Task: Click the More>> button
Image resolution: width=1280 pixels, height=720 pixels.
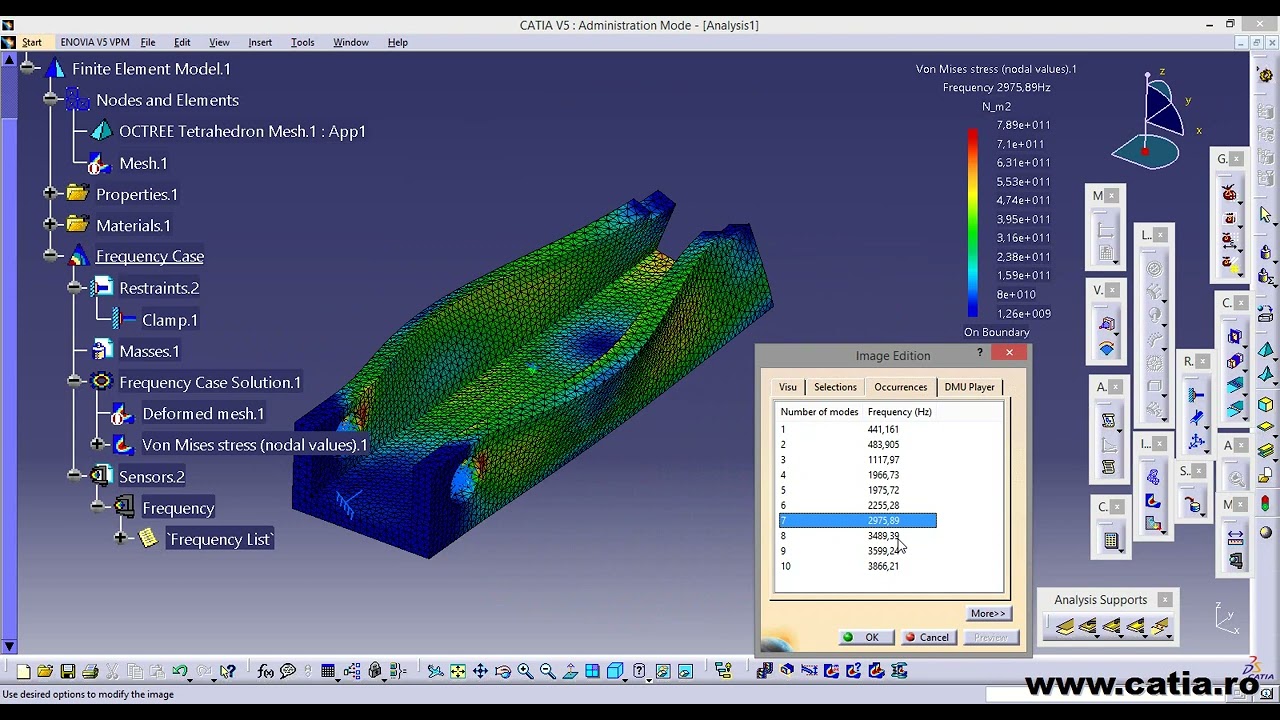Action: click(988, 614)
